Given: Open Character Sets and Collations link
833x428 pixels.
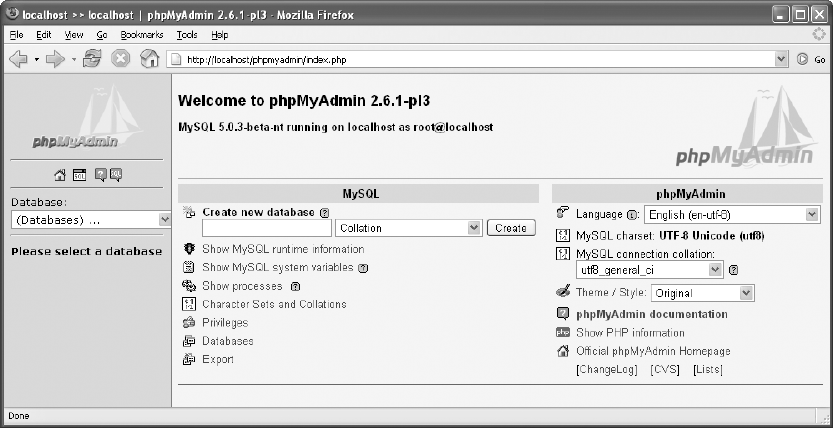Looking at the screenshot, I should tap(274, 304).
